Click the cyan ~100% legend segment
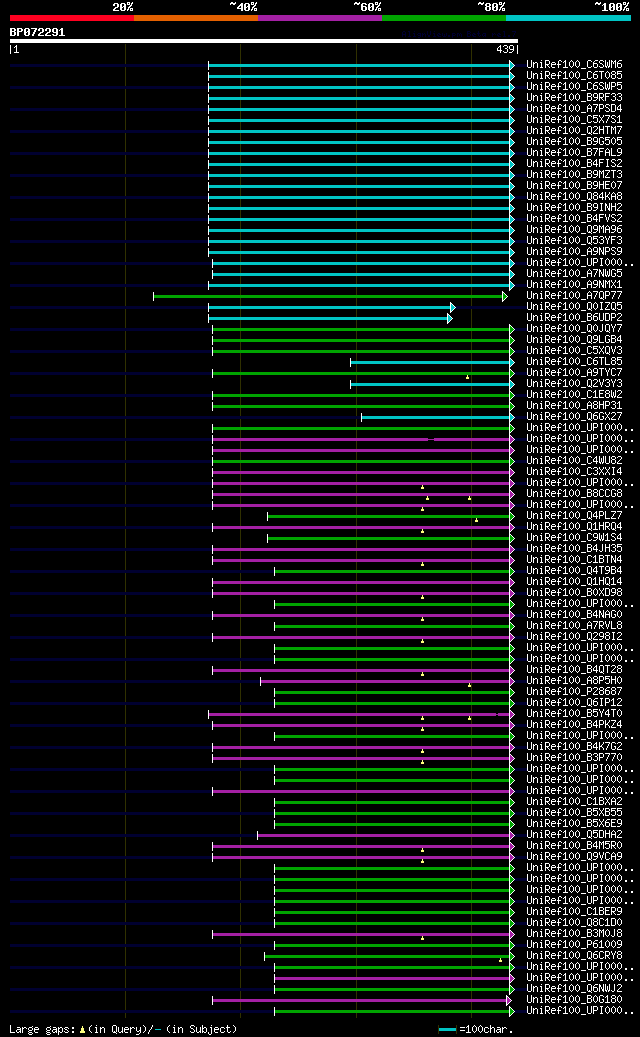640x1037 pixels. (x=569, y=18)
